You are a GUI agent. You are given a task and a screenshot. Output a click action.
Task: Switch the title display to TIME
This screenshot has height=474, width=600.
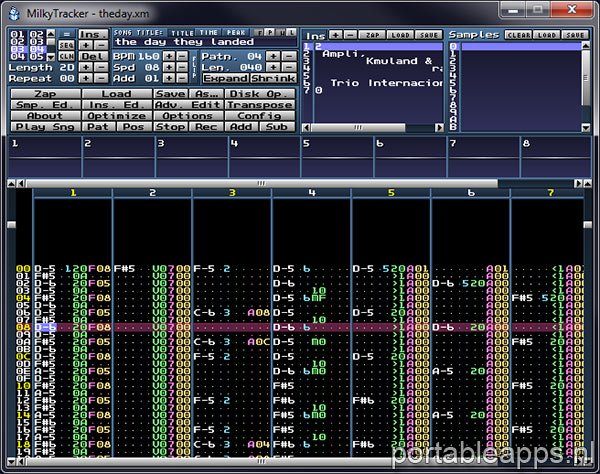[208, 32]
